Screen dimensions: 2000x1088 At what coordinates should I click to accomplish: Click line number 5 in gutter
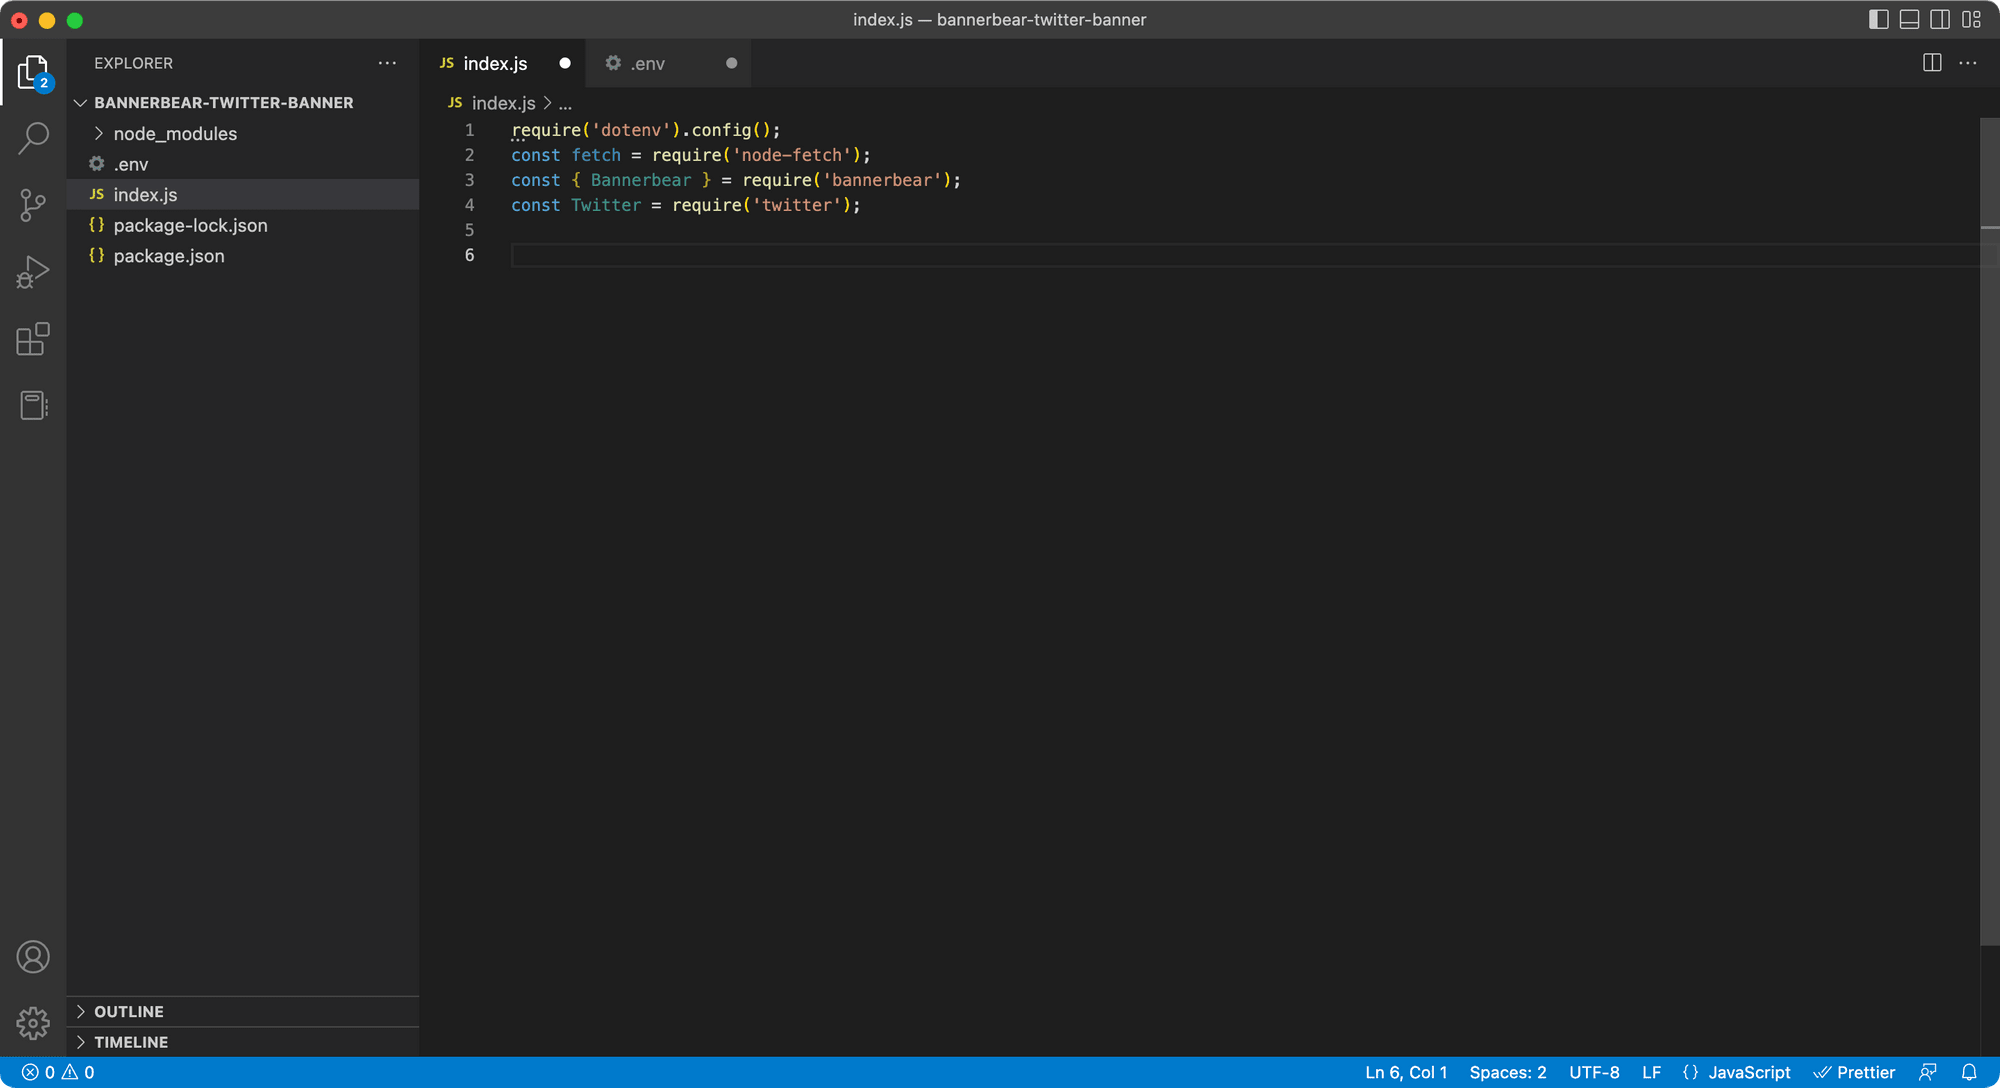469,230
